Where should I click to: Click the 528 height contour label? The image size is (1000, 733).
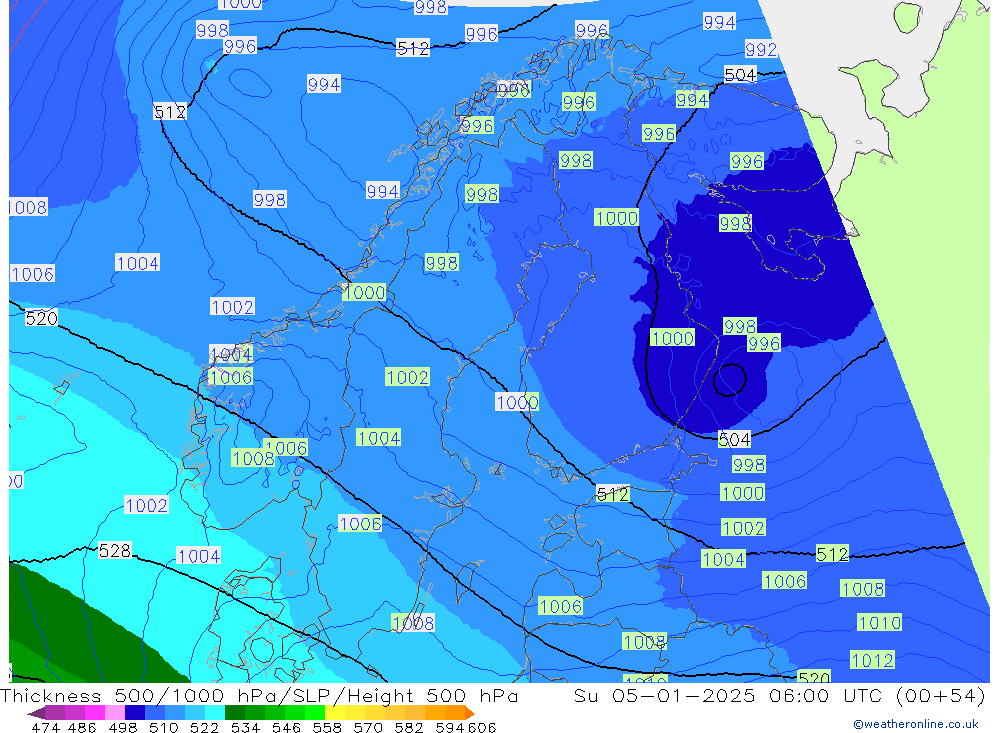[x=115, y=550]
